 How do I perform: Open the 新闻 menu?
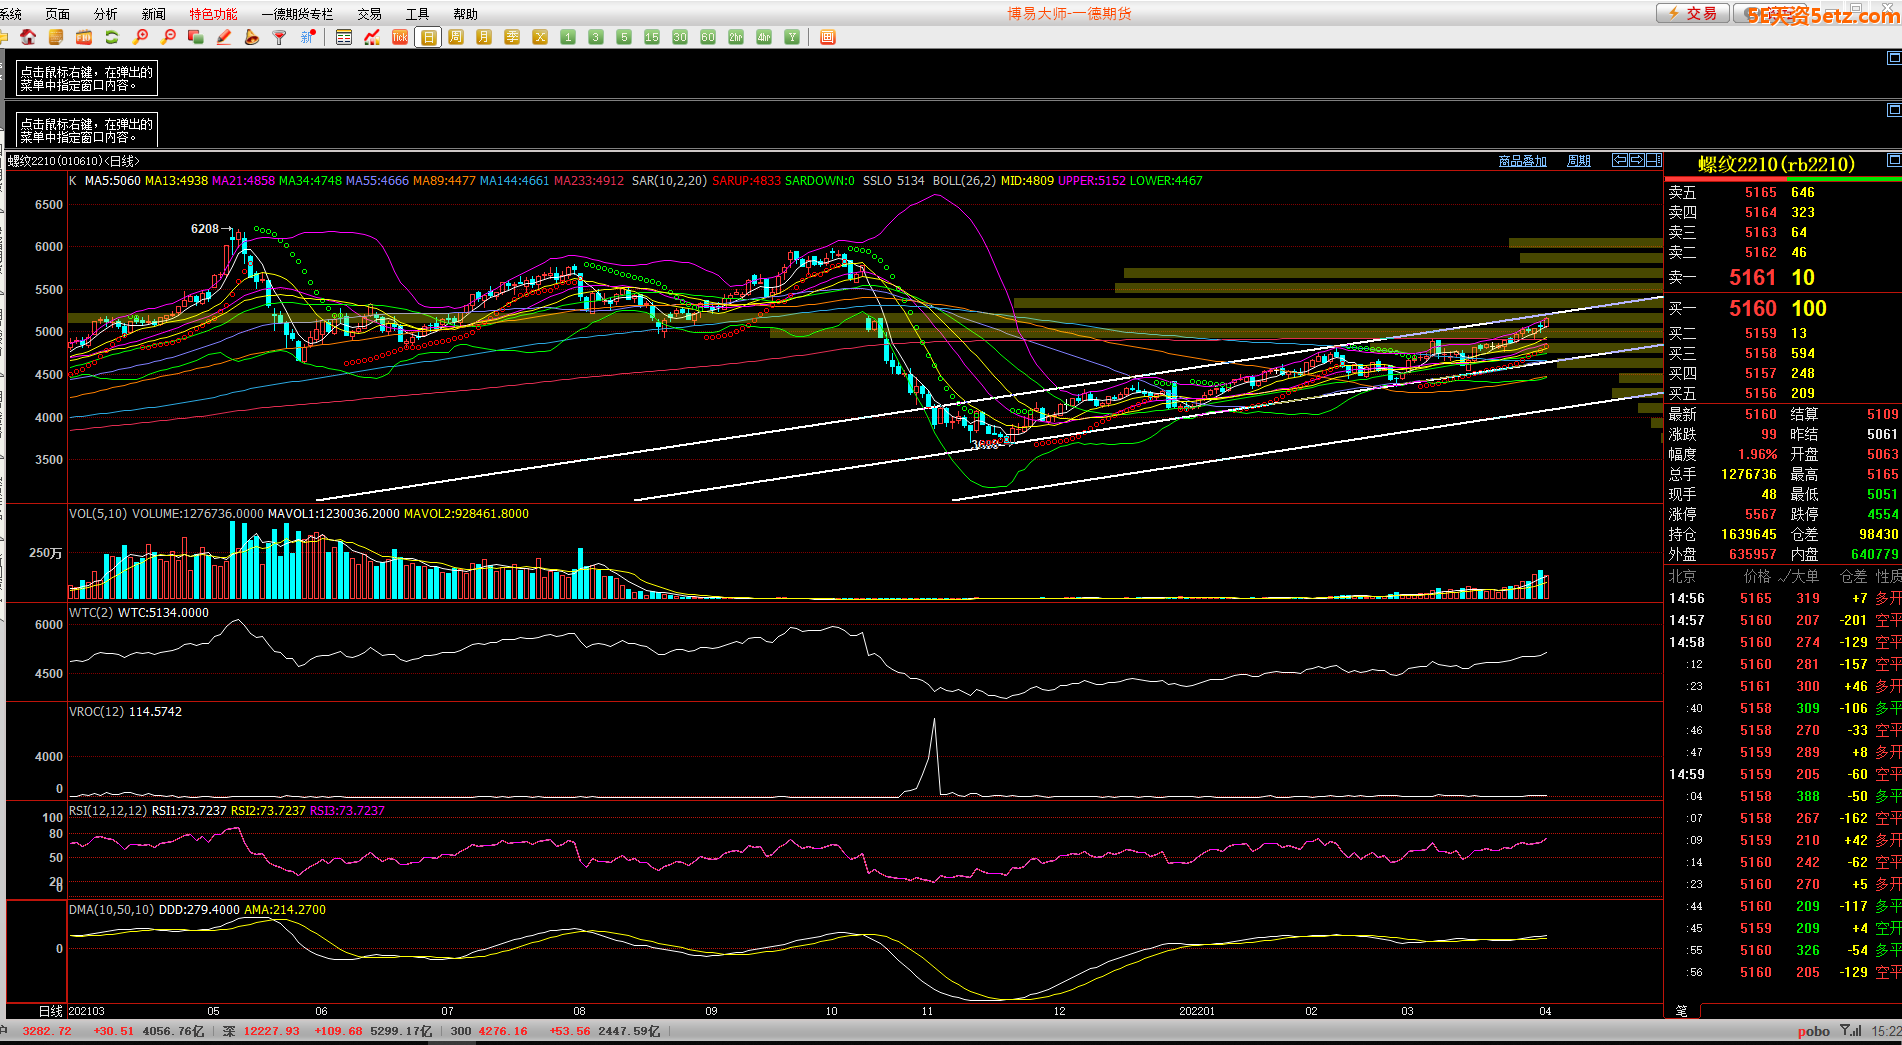click(x=153, y=14)
